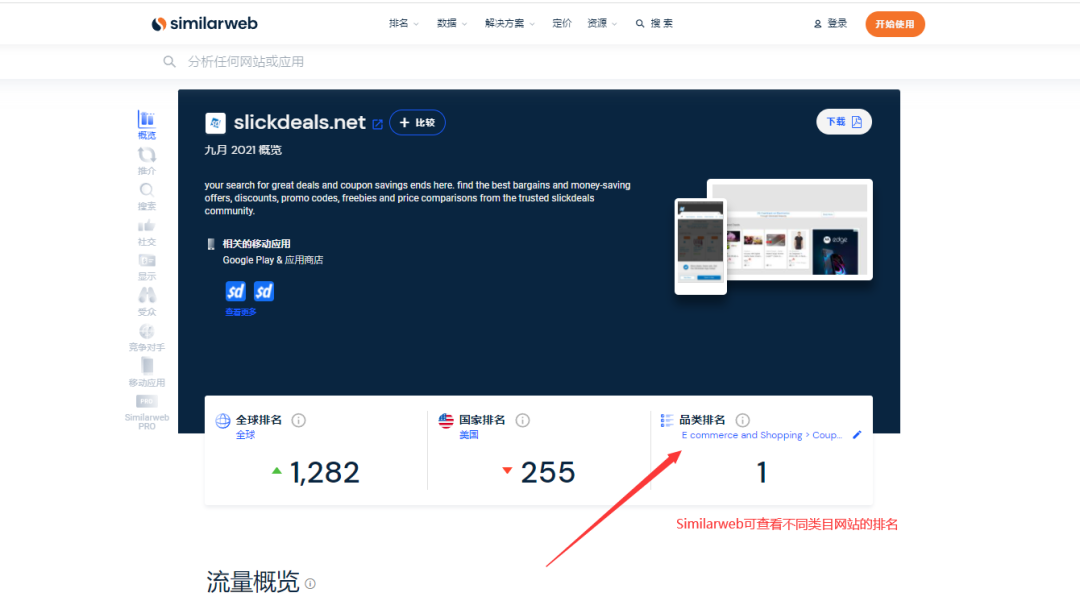Open the 定价 pricing menu item

[x=562, y=23]
